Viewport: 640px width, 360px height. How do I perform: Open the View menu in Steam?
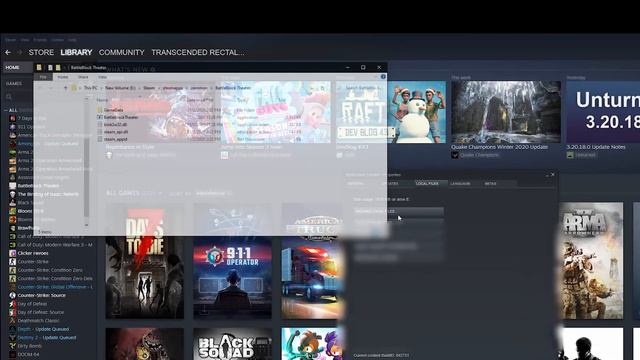[25, 40]
